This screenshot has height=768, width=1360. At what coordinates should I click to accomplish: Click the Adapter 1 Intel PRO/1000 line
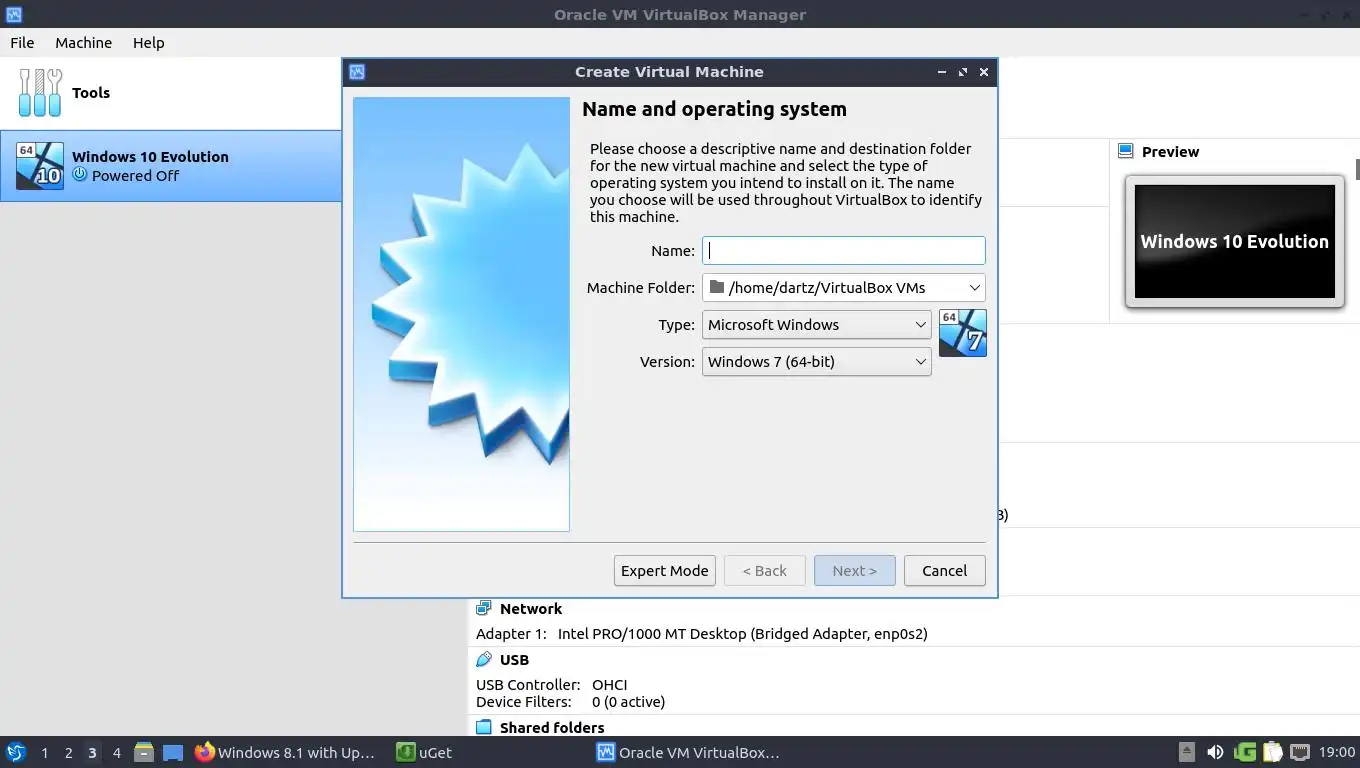pyautogui.click(x=701, y=633)
